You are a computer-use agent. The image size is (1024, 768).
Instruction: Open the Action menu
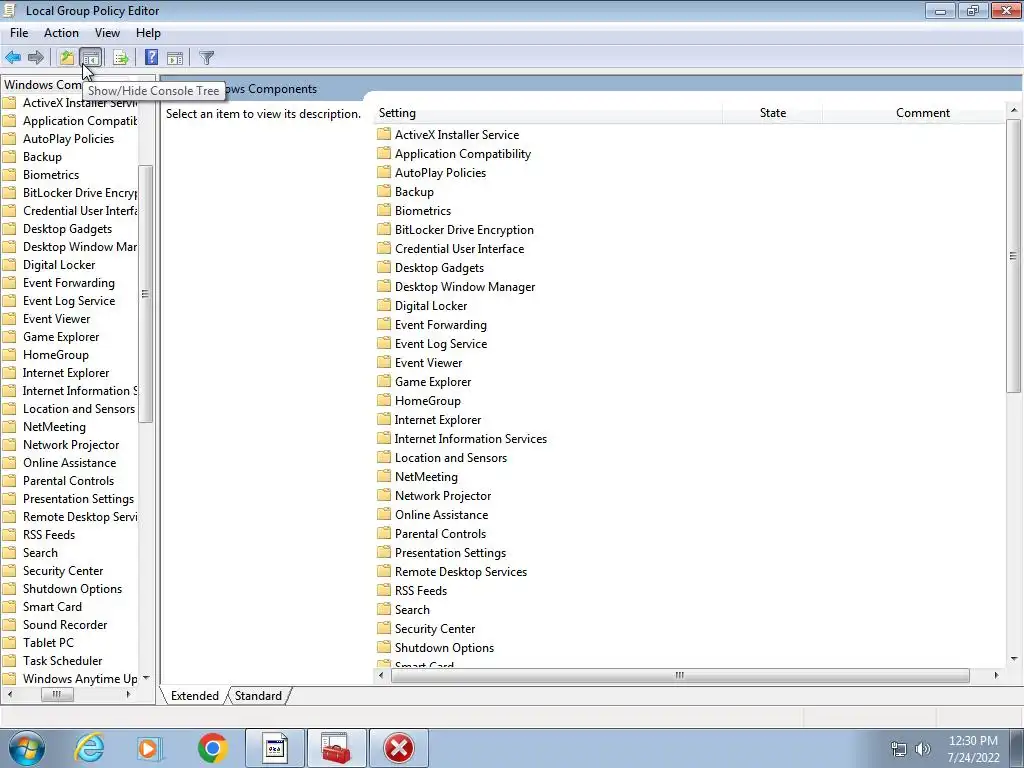(61, 33)
